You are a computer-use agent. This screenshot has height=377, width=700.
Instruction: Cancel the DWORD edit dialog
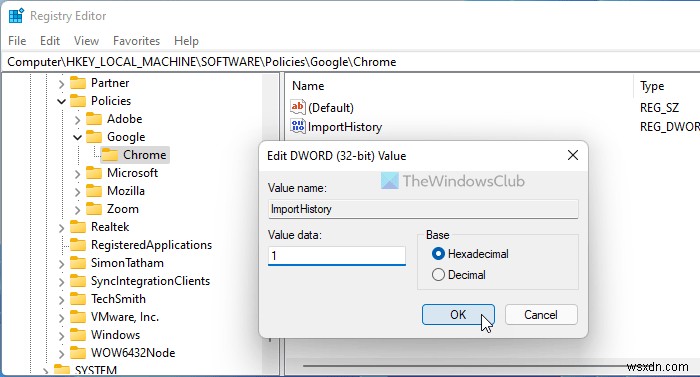click(x=541, y=314)
